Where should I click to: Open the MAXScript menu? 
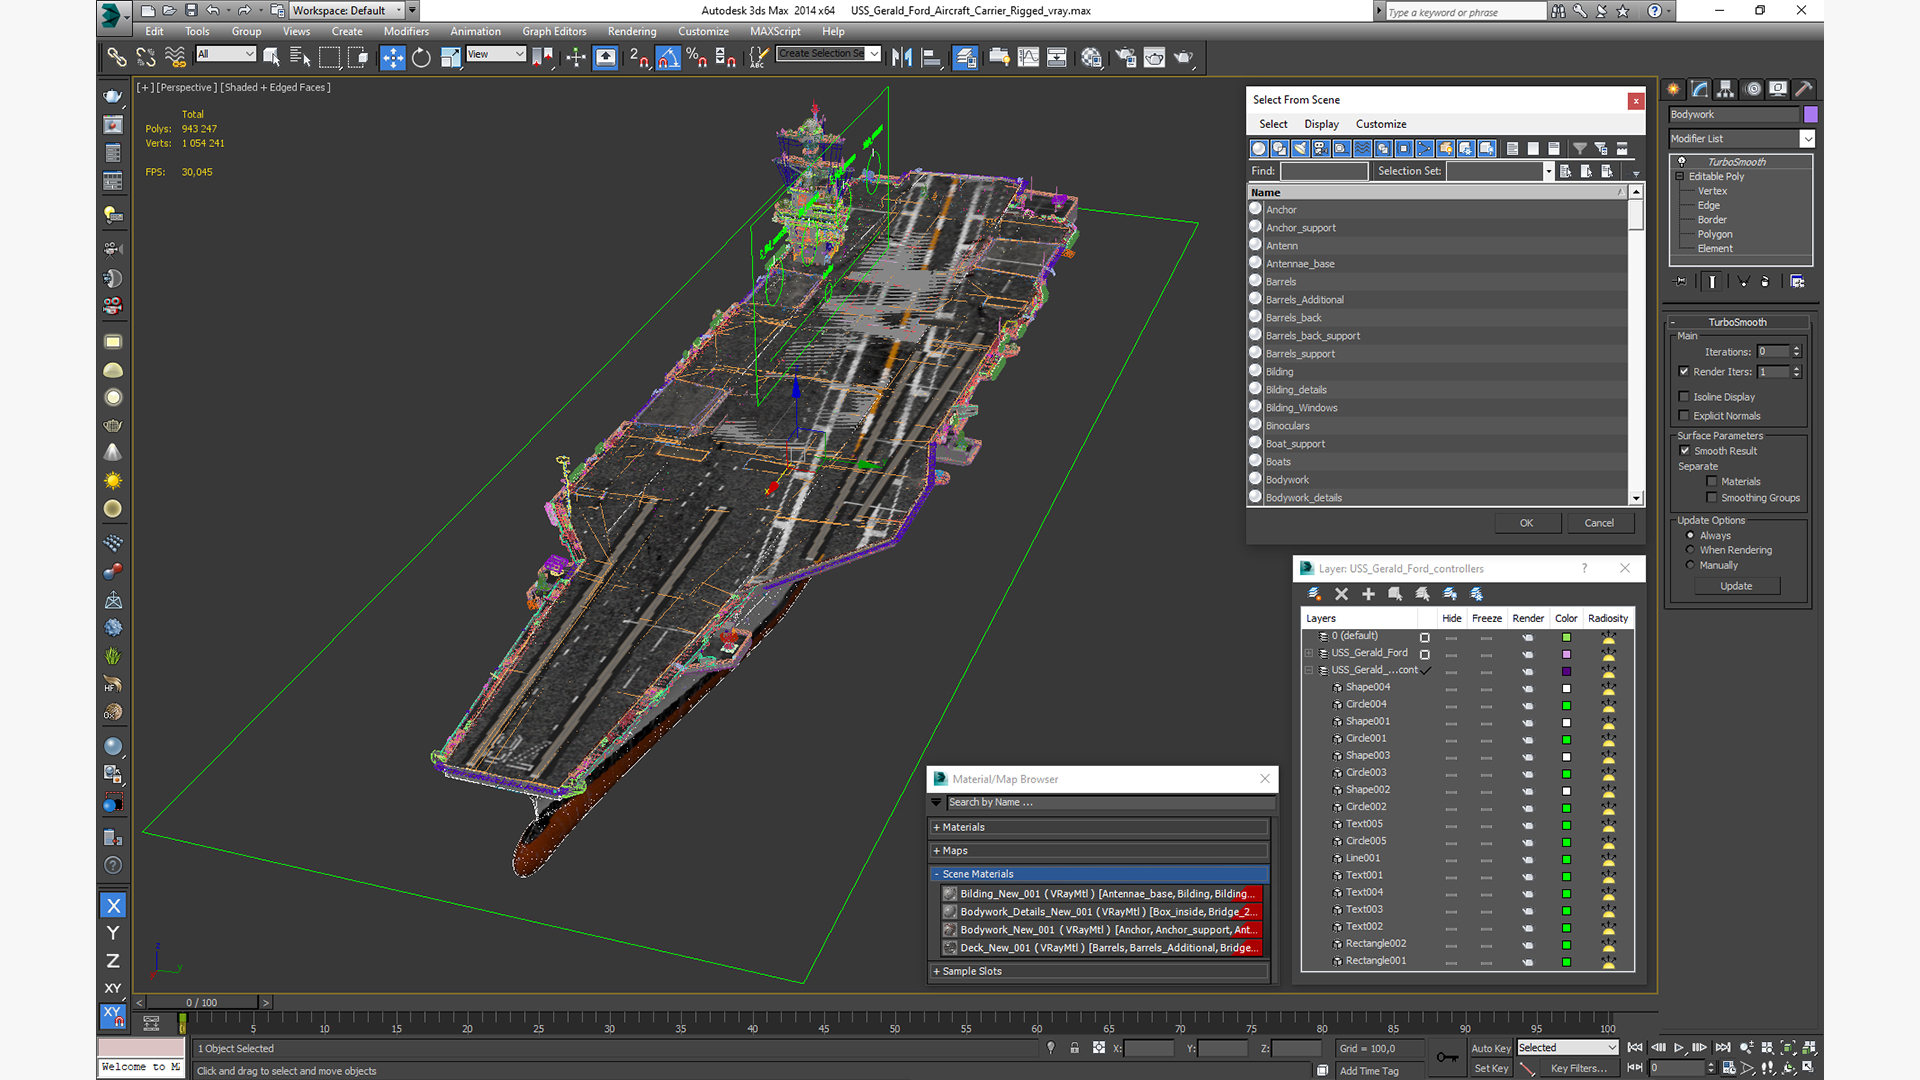775,32
